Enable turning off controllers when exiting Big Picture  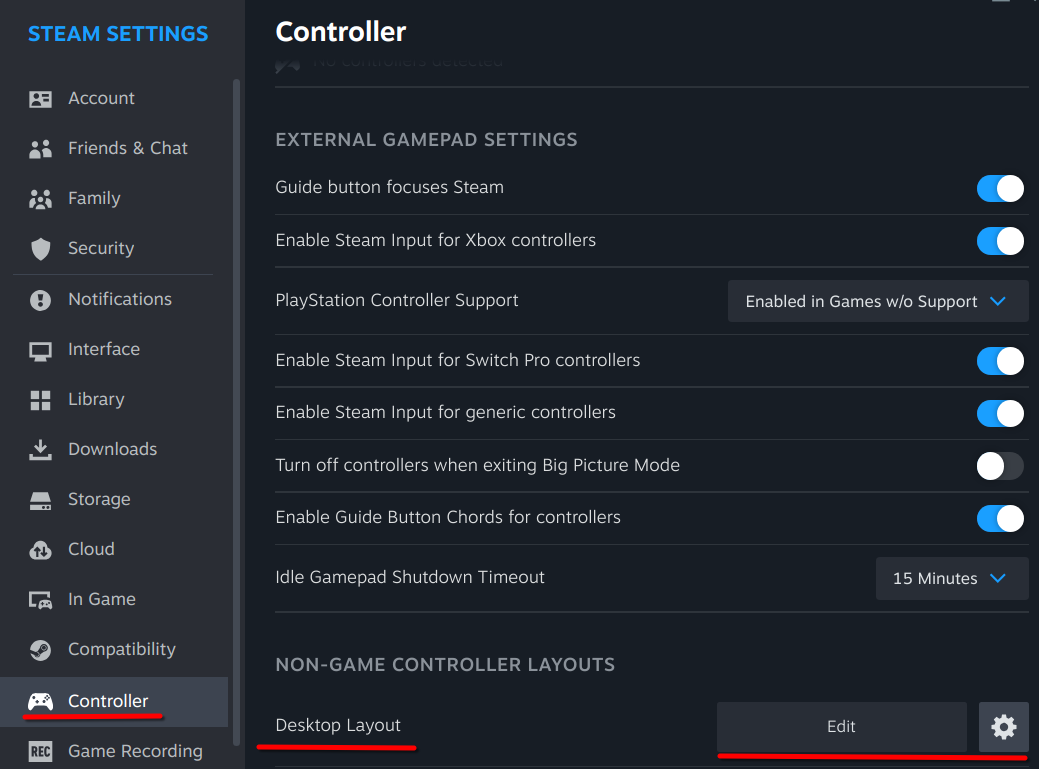(x=1000, y=466)
